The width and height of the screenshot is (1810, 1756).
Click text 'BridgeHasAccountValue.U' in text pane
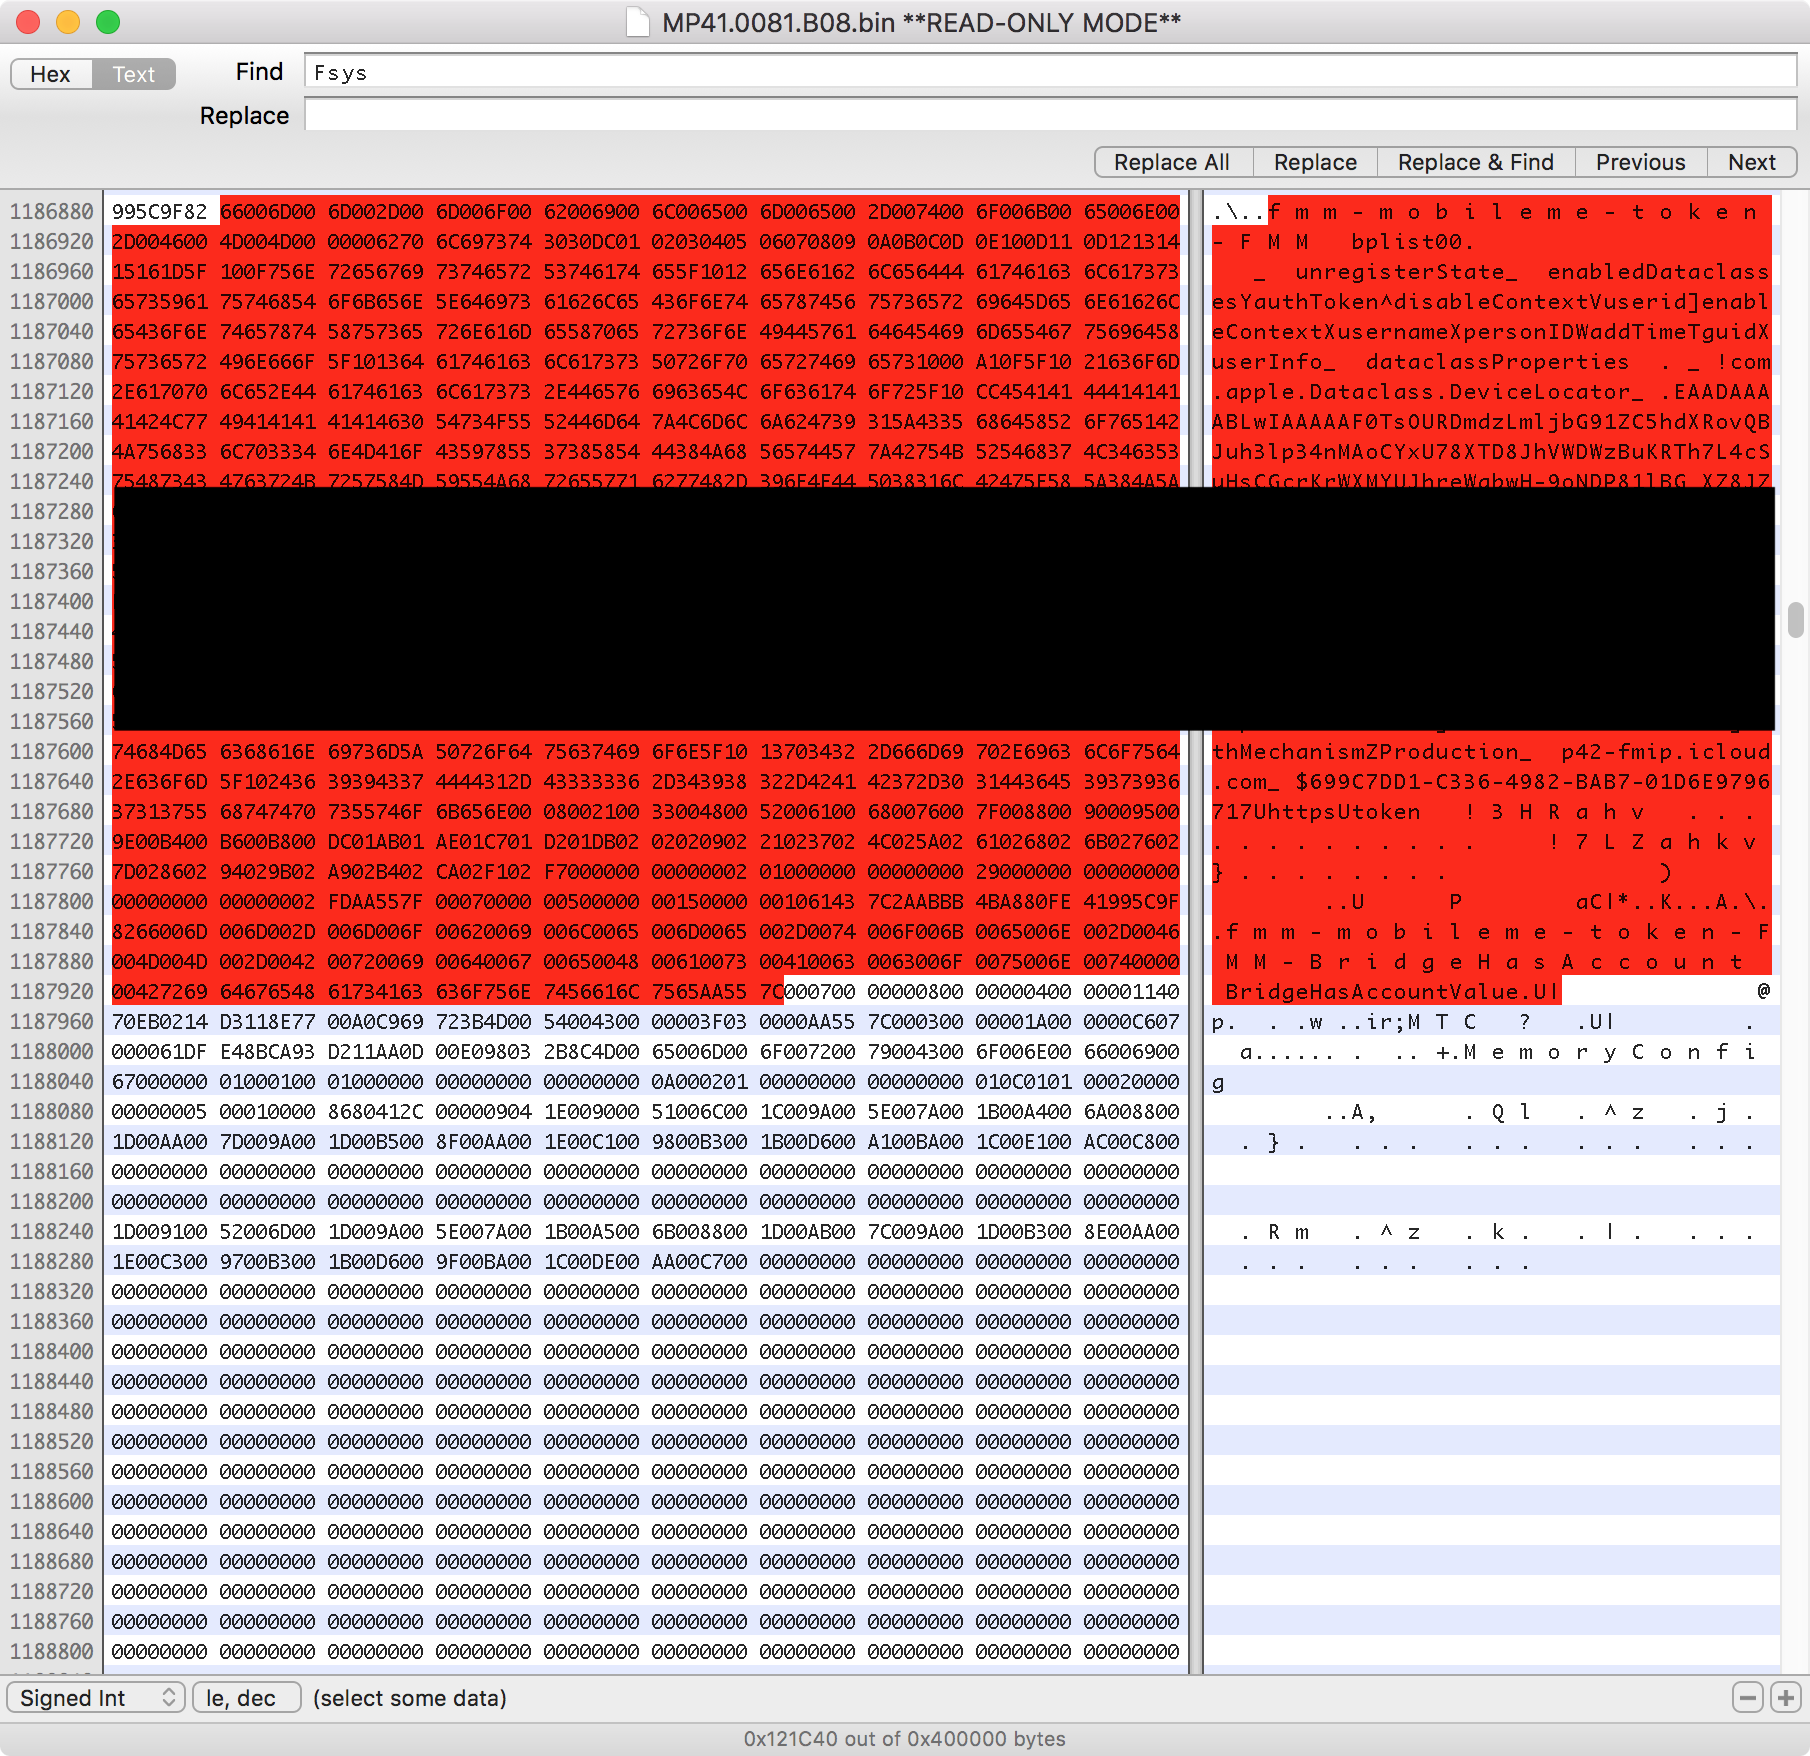(x=1385, y=992)
